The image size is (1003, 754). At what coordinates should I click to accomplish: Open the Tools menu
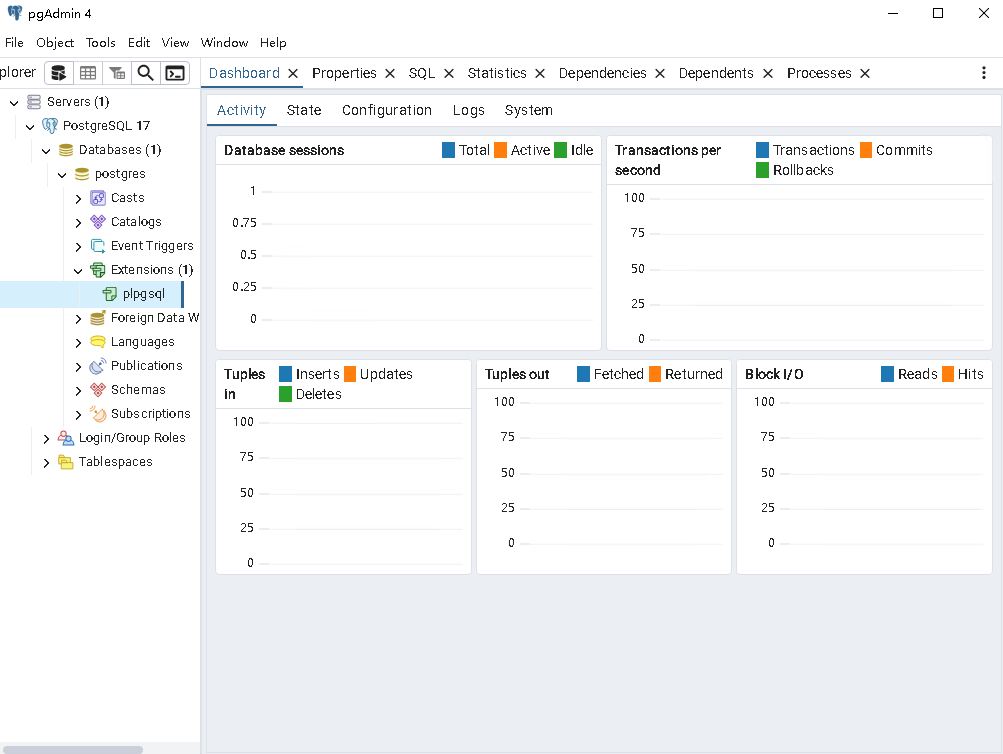[100, 43]
